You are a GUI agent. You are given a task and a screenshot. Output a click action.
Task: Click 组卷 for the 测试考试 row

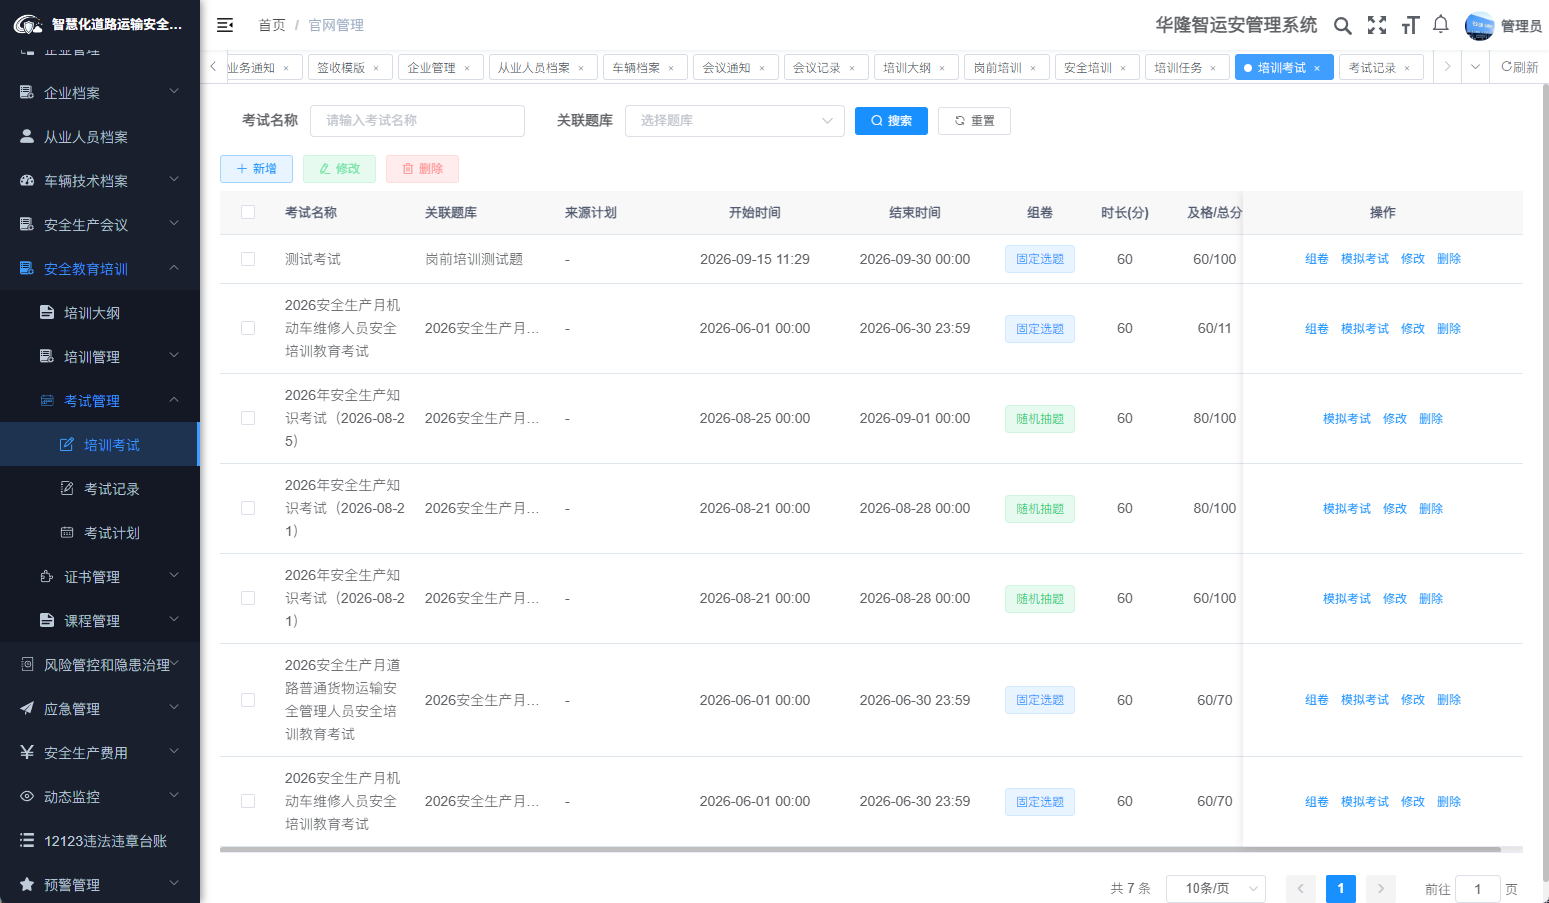[x=1316, y=259]
